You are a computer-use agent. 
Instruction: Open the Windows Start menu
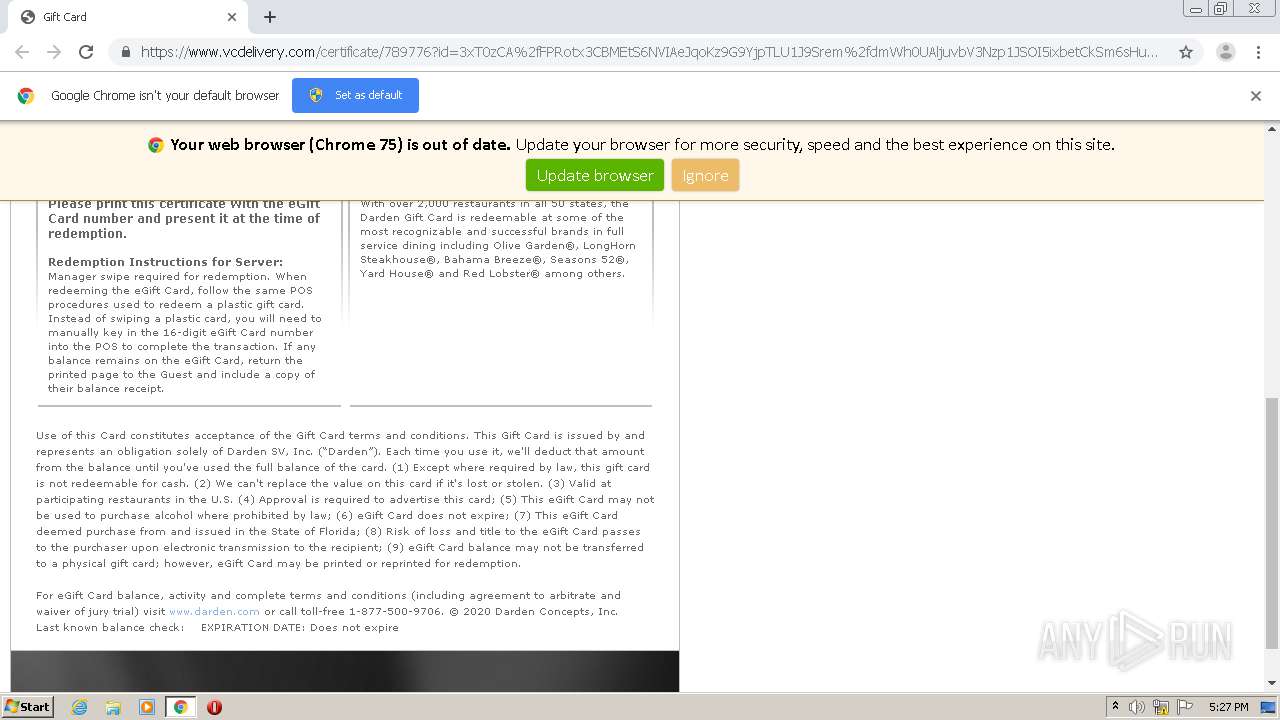click(27, 706)
